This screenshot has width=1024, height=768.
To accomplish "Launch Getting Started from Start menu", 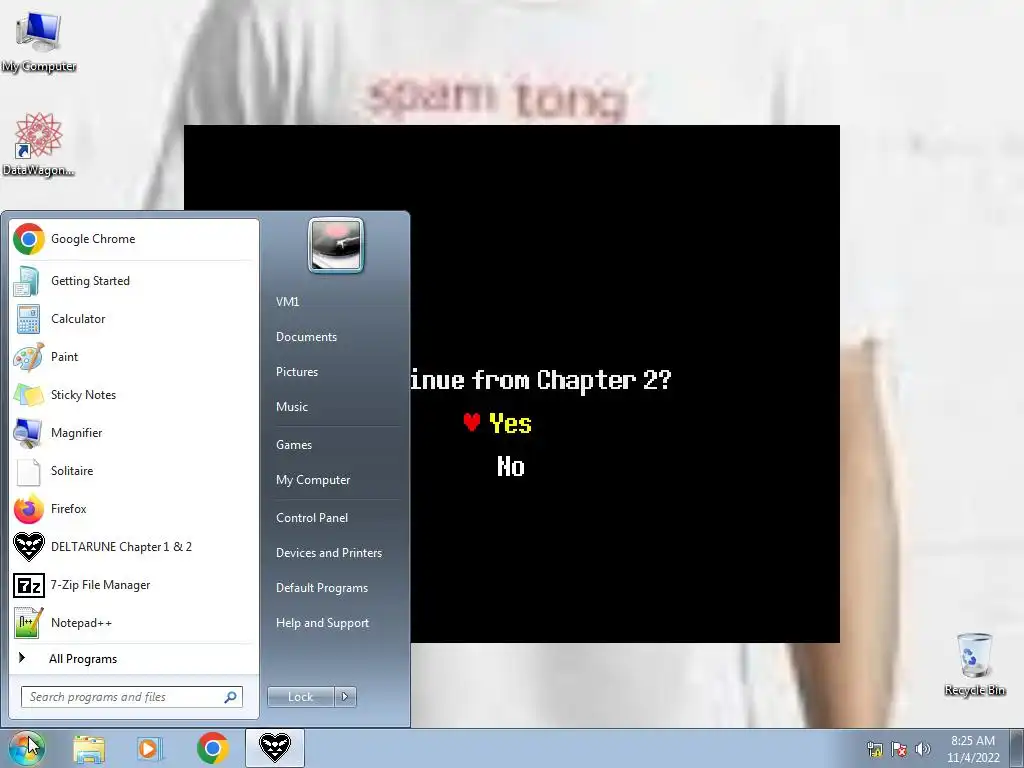I will pyautogui.click(x=134, y=281).
